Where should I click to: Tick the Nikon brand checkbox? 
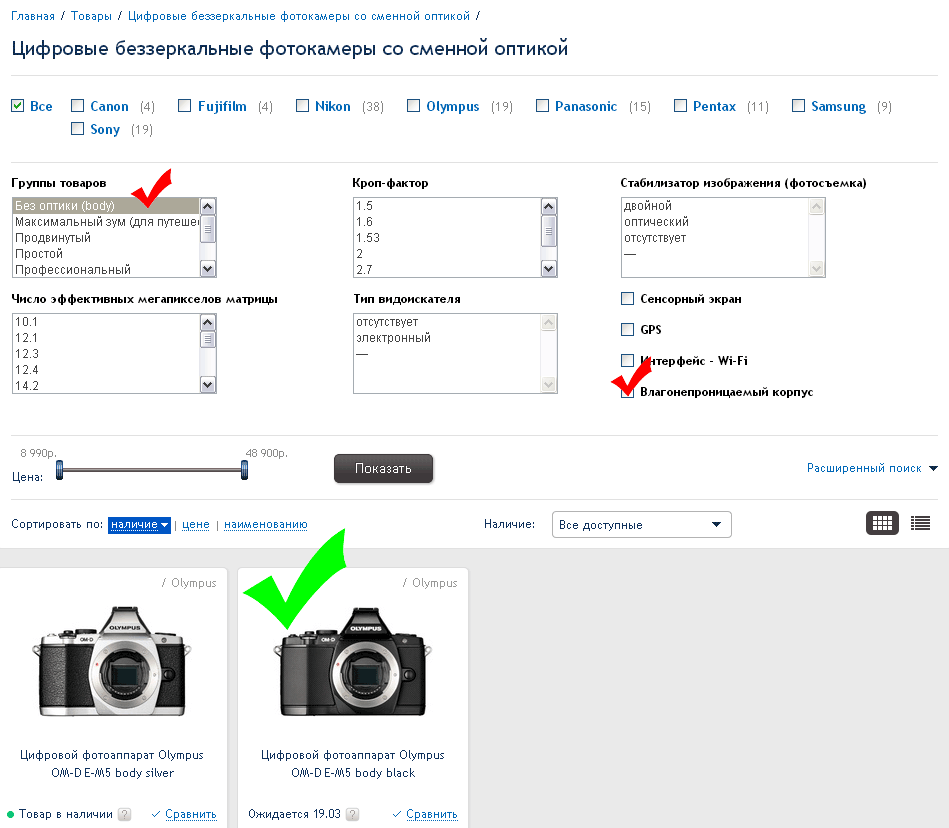[x=302, y=105]
